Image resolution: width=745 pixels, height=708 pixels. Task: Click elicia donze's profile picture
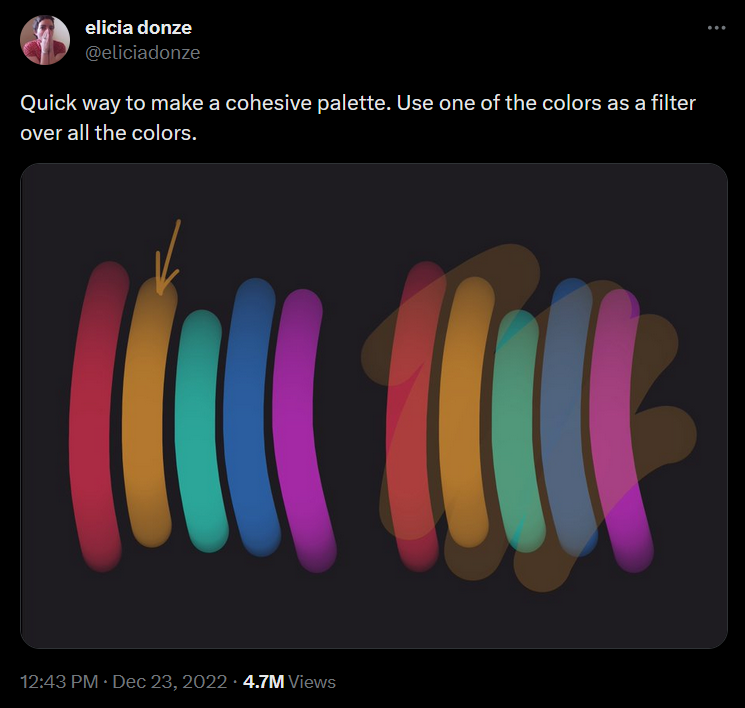[45, 40]
